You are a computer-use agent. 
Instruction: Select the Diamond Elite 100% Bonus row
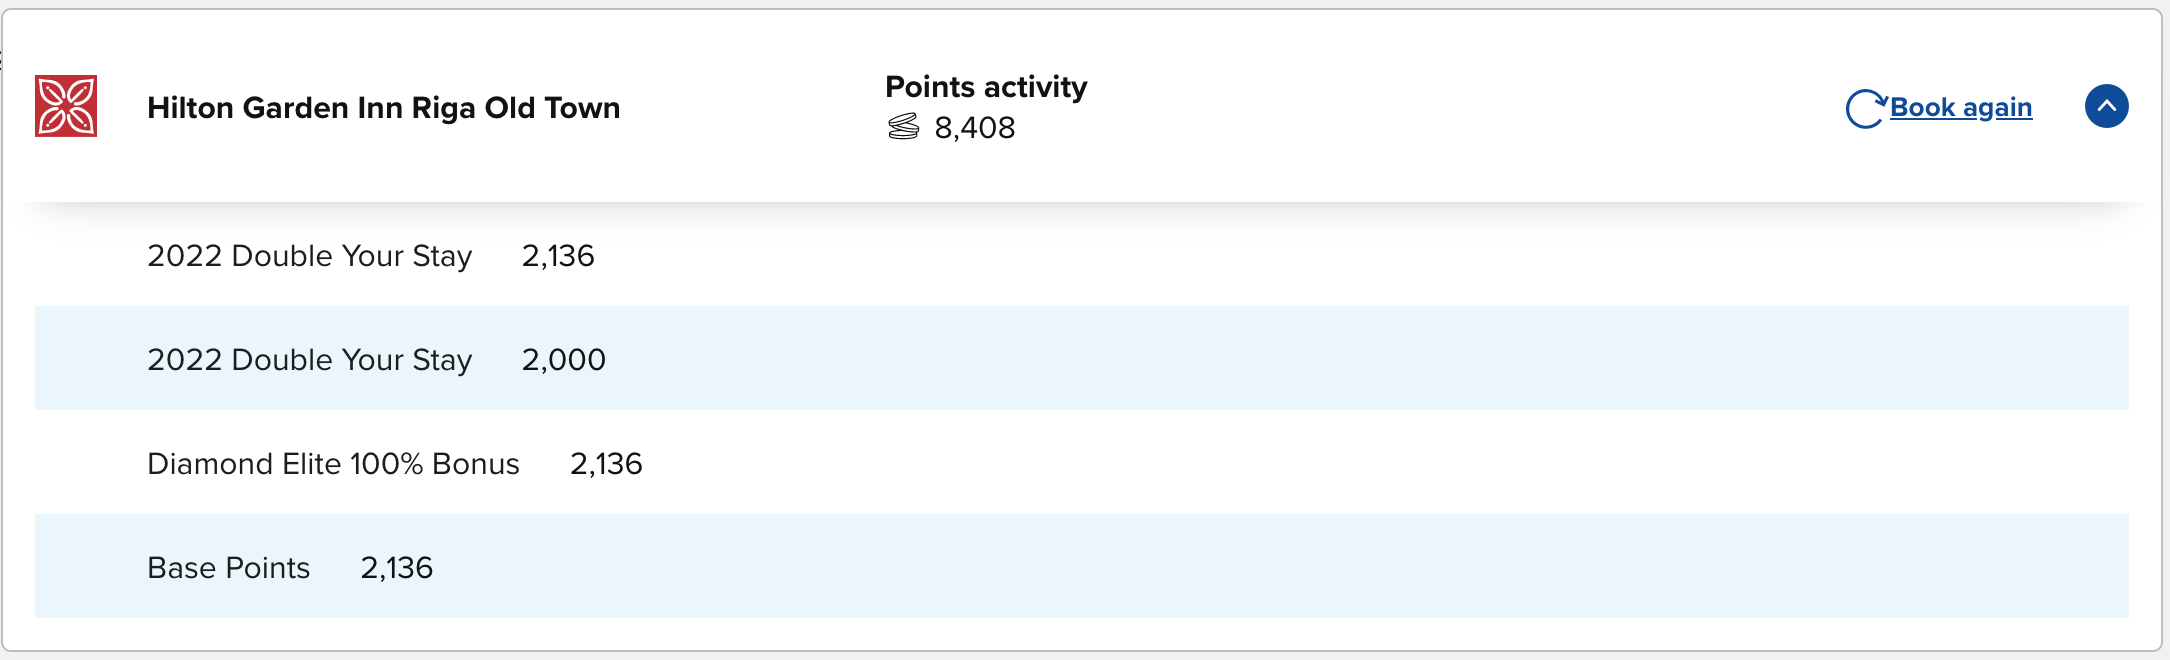tap(1082, 462)
